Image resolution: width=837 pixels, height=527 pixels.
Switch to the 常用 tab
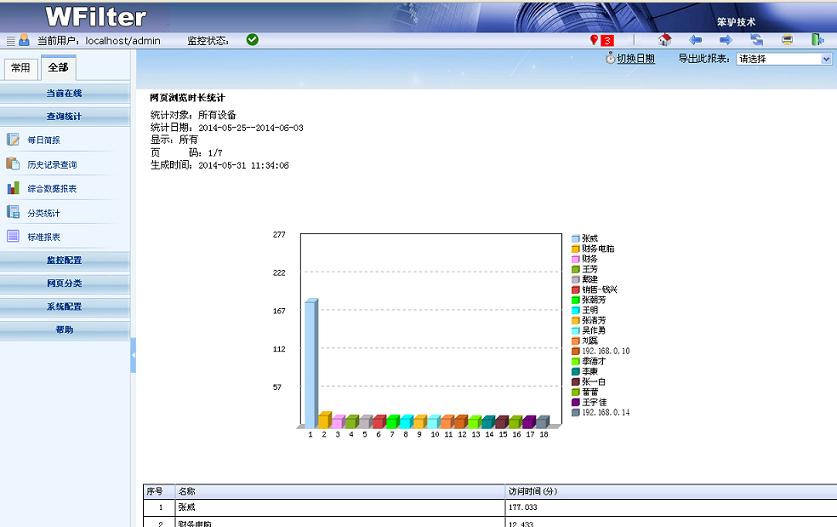click(x=20, y=68)
